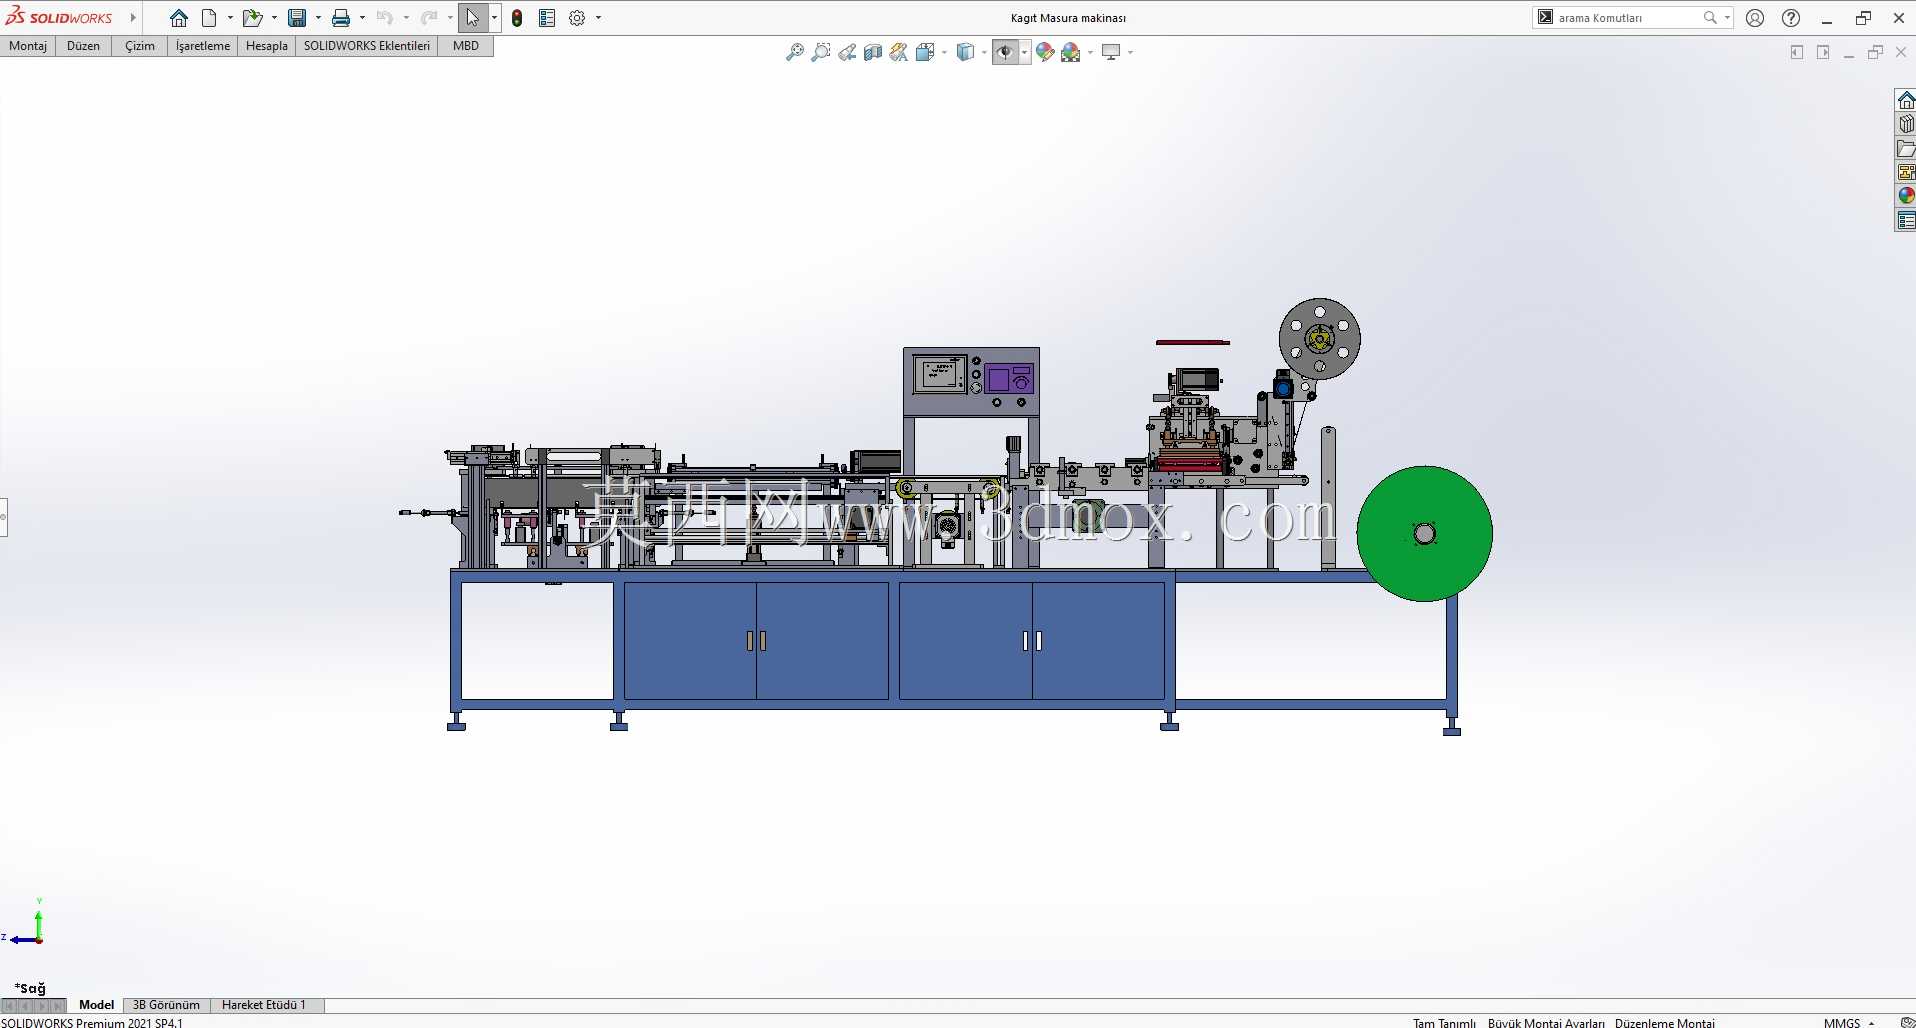
Task: Activate the Select cursor tool
Action: click(473, 18)
